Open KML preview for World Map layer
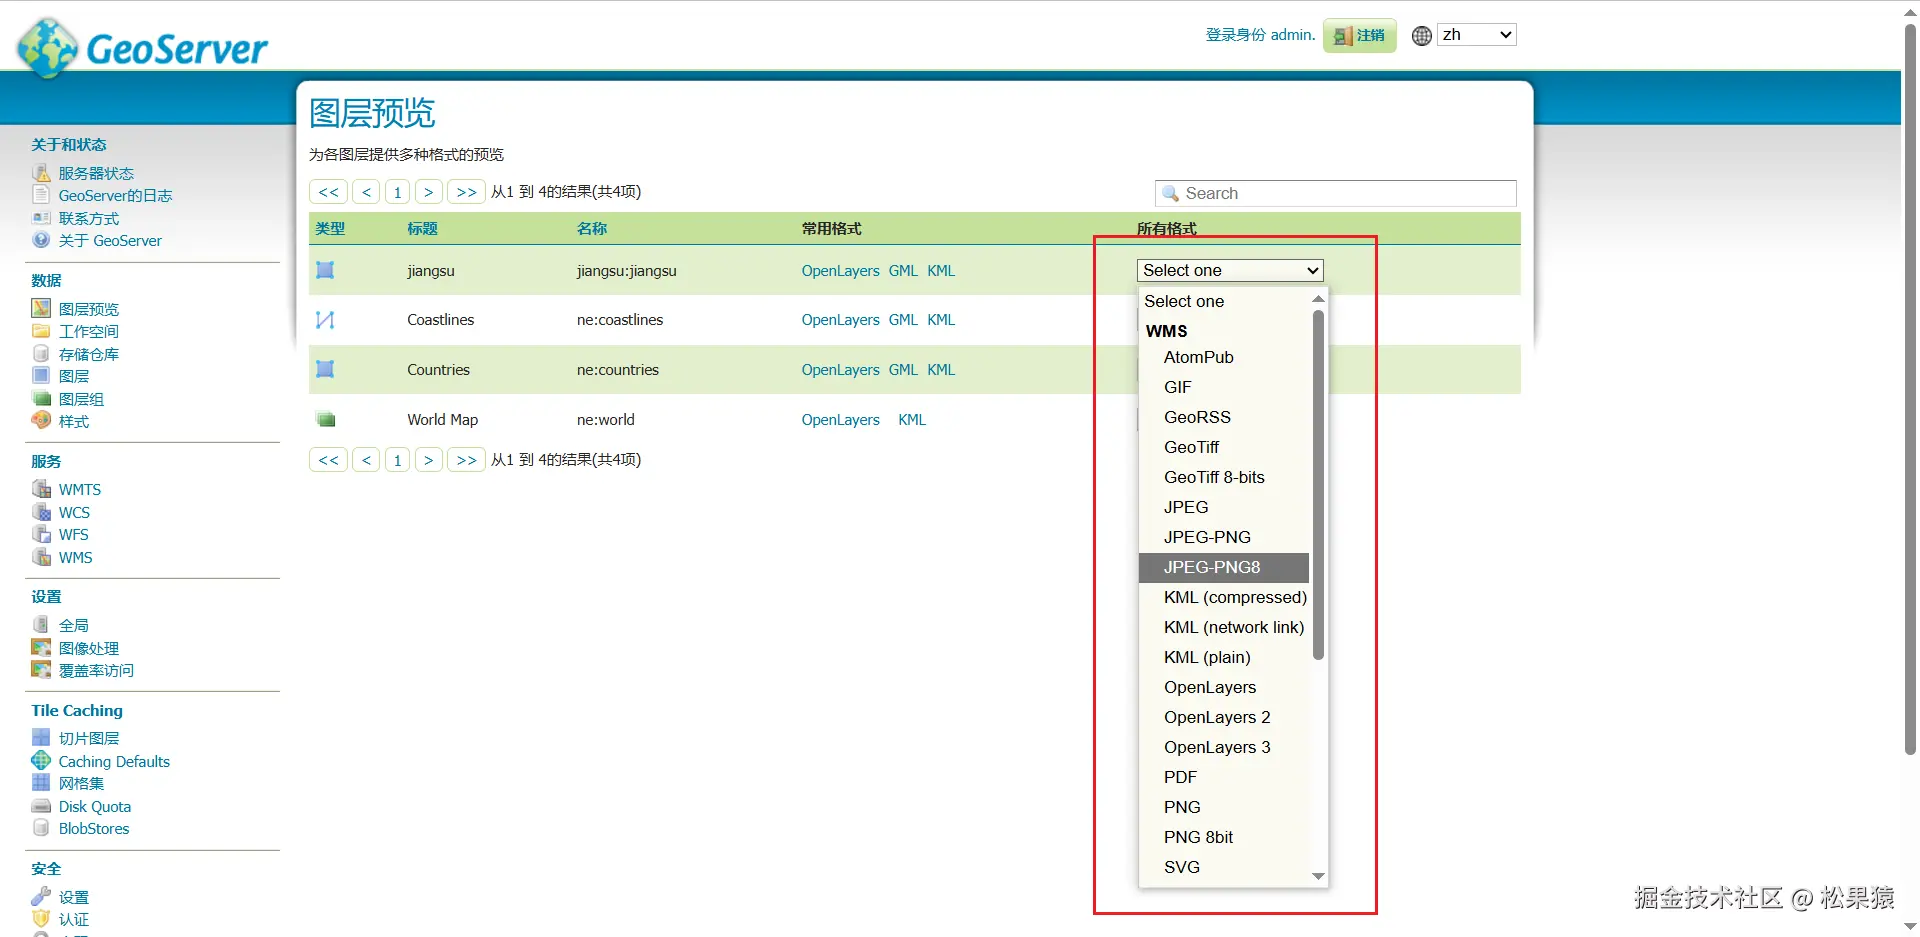The width and height of the screenshot is (1920, 937). tap(912, 420)
